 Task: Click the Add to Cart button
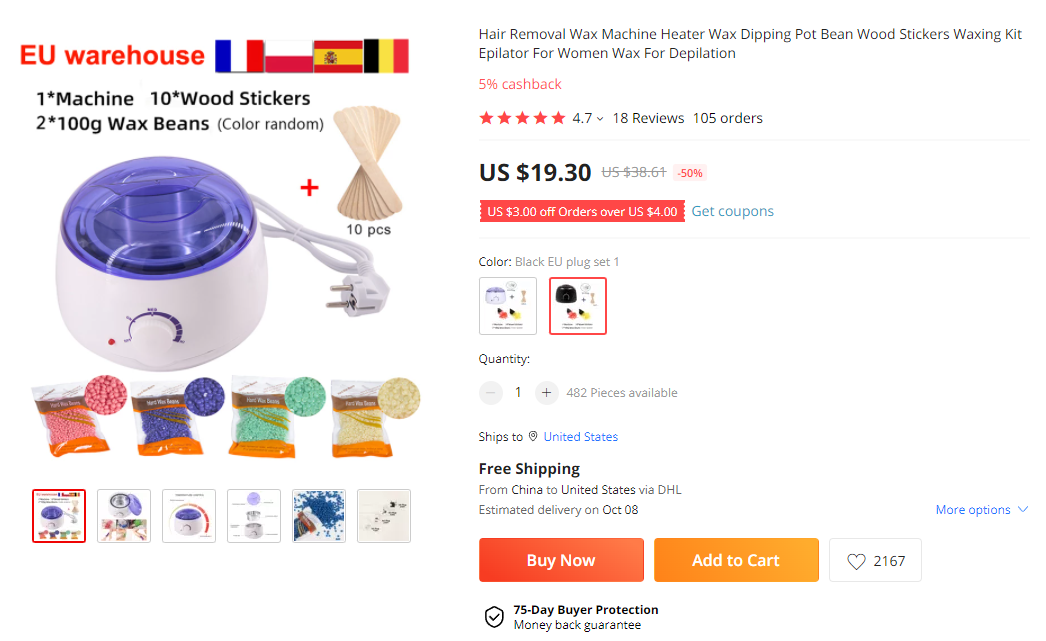click(x=736, y=560)
